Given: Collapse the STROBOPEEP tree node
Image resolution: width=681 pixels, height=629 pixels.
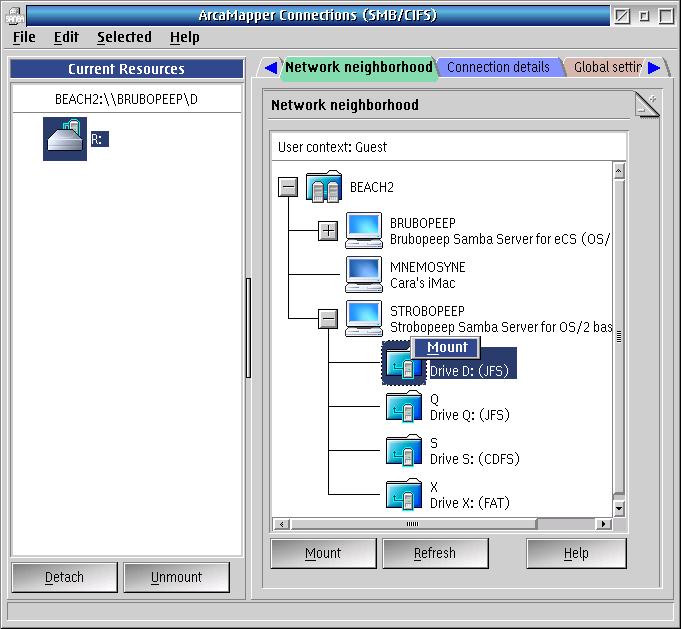Looking at the screenshot, I should click(328, 318).
